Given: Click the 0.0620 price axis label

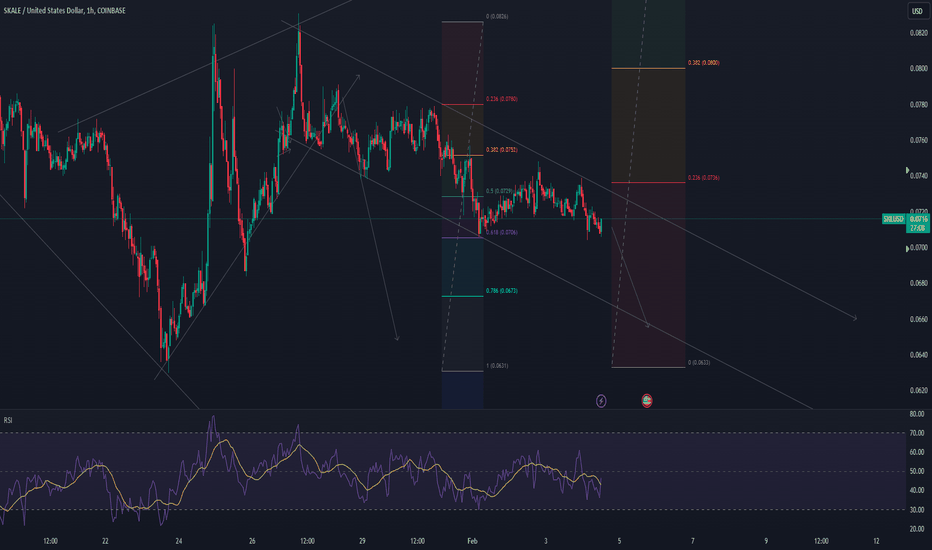Looking at the screenshot, I should pyautogui.click(x=918, y=391).
